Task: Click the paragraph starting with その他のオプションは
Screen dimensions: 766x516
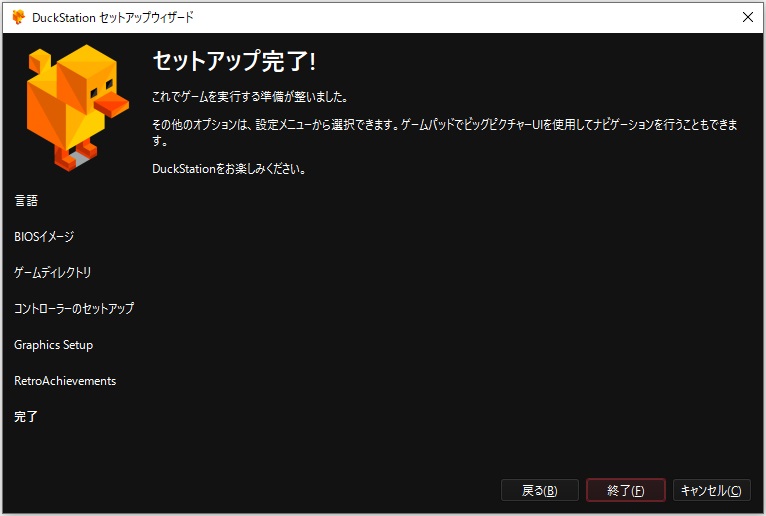Action: tap(445, 132)
